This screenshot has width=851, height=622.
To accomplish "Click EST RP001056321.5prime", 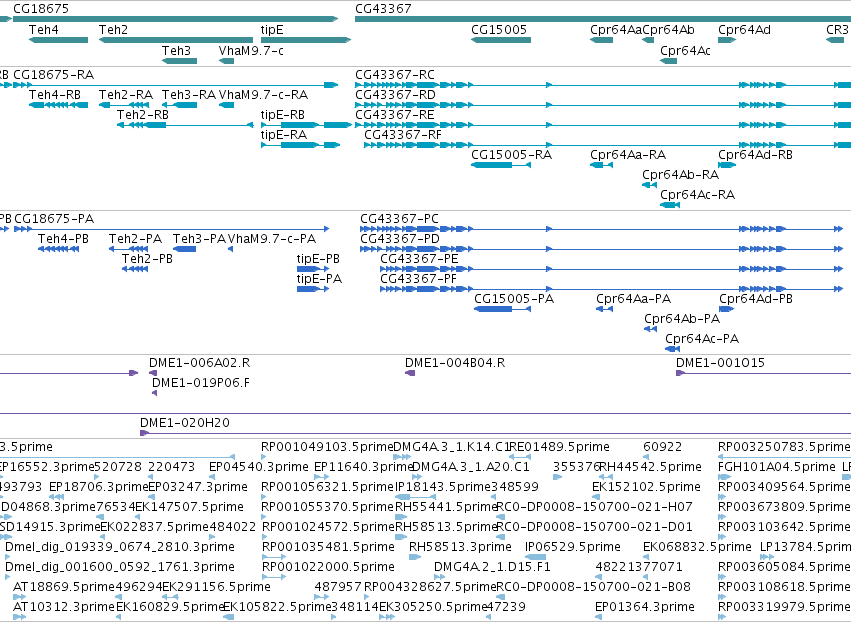I will (327, 487).
